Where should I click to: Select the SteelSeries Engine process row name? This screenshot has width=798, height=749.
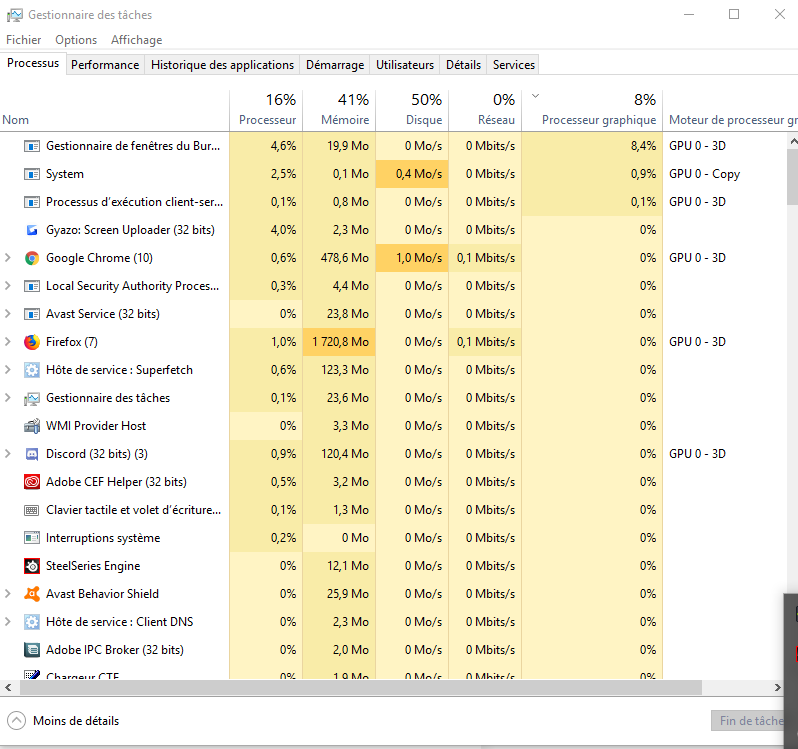(x=93, y=566)
